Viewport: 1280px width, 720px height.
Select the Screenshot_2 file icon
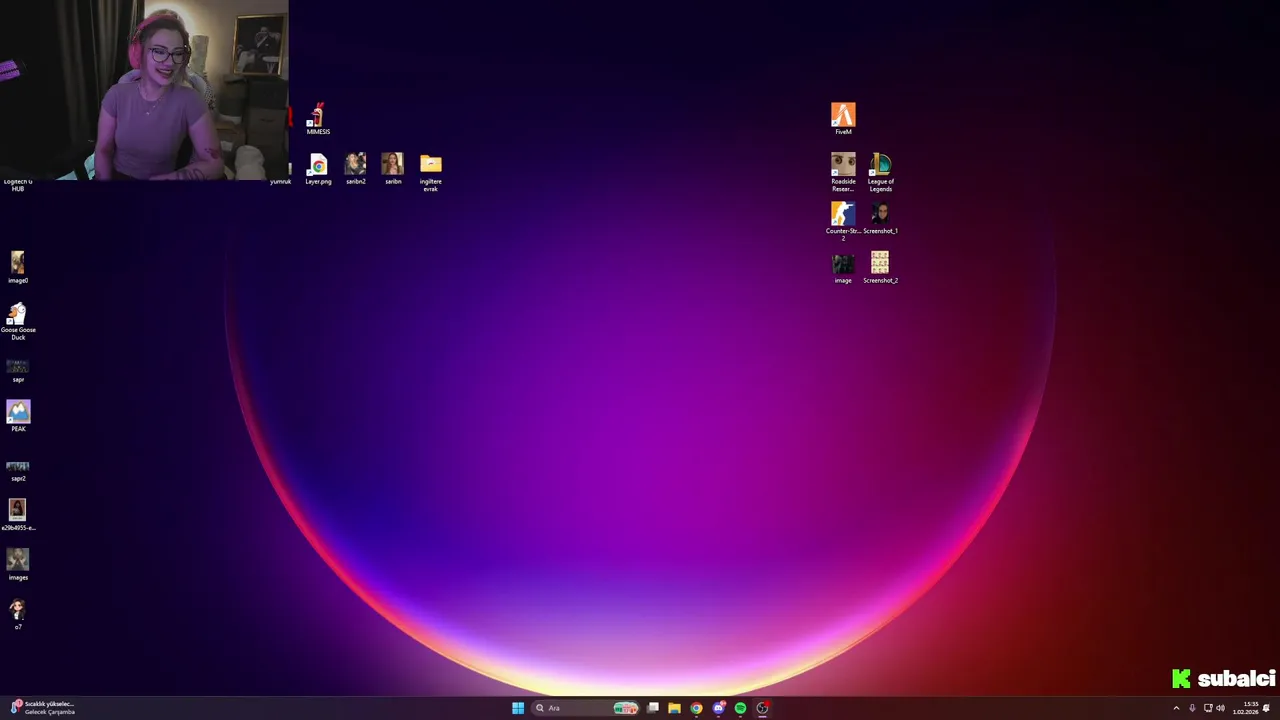click(x=880, y=268)
